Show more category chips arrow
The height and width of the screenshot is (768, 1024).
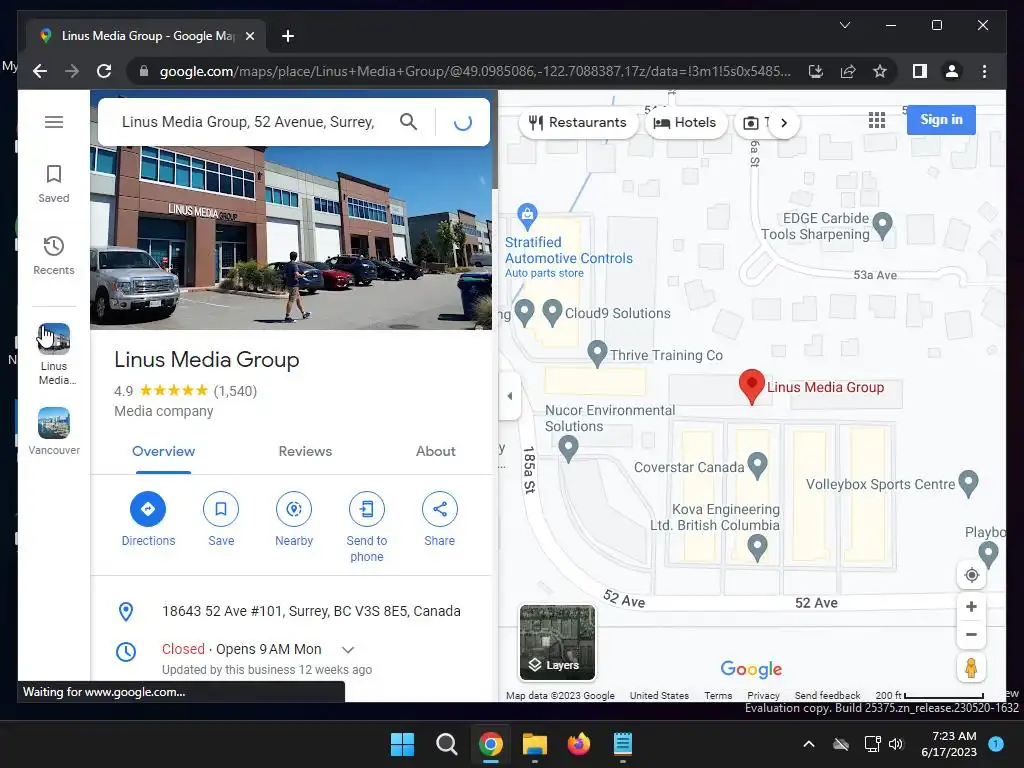[784, 123]
